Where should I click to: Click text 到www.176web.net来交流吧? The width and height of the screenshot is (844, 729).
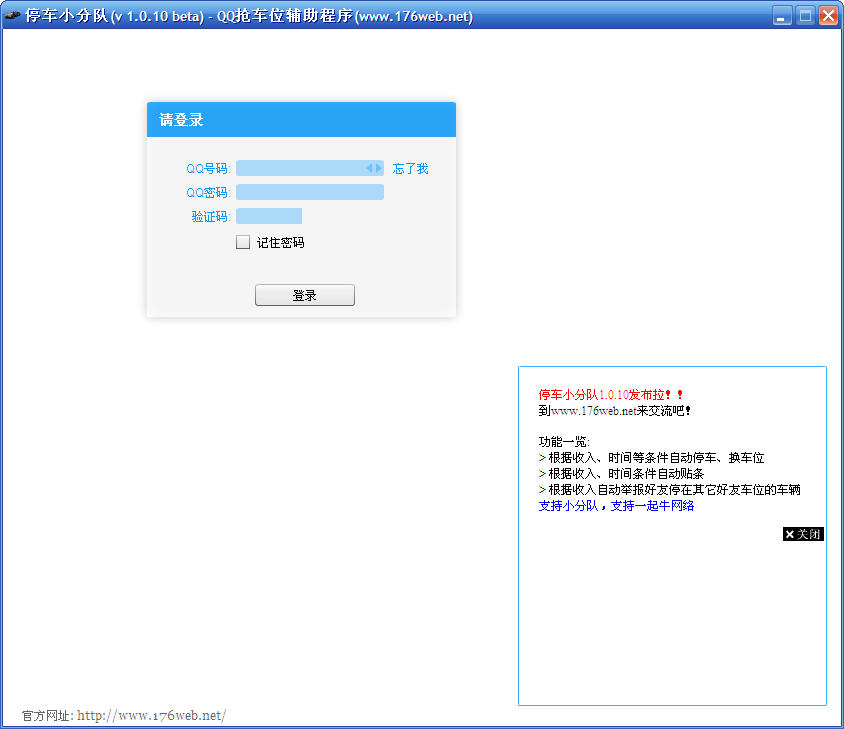click(x=614, y=411)
